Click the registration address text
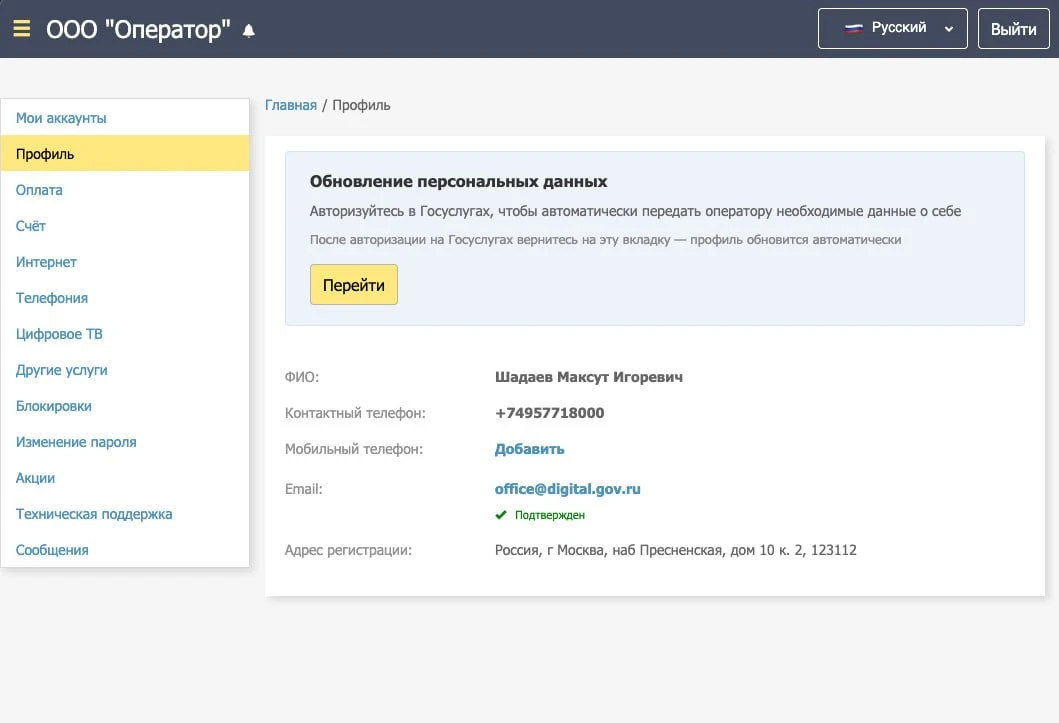Viewport: 1059px width, 723px height. coord(675,550)
